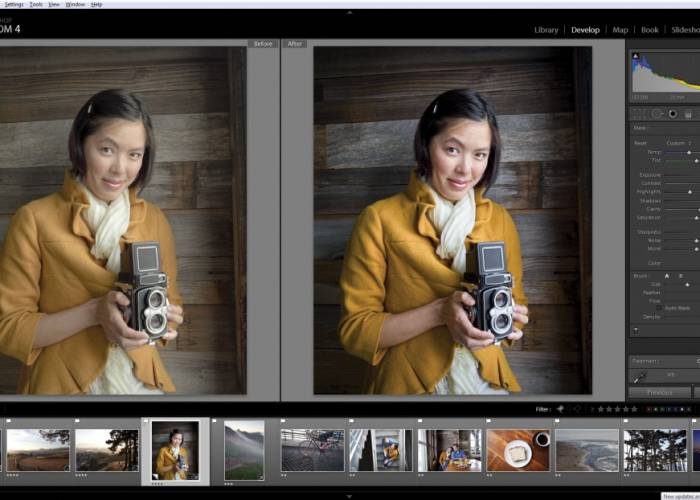Click the Color swatch label in brush panel
The height and width of the screenshot is (500, 700).
coord(654,263)
